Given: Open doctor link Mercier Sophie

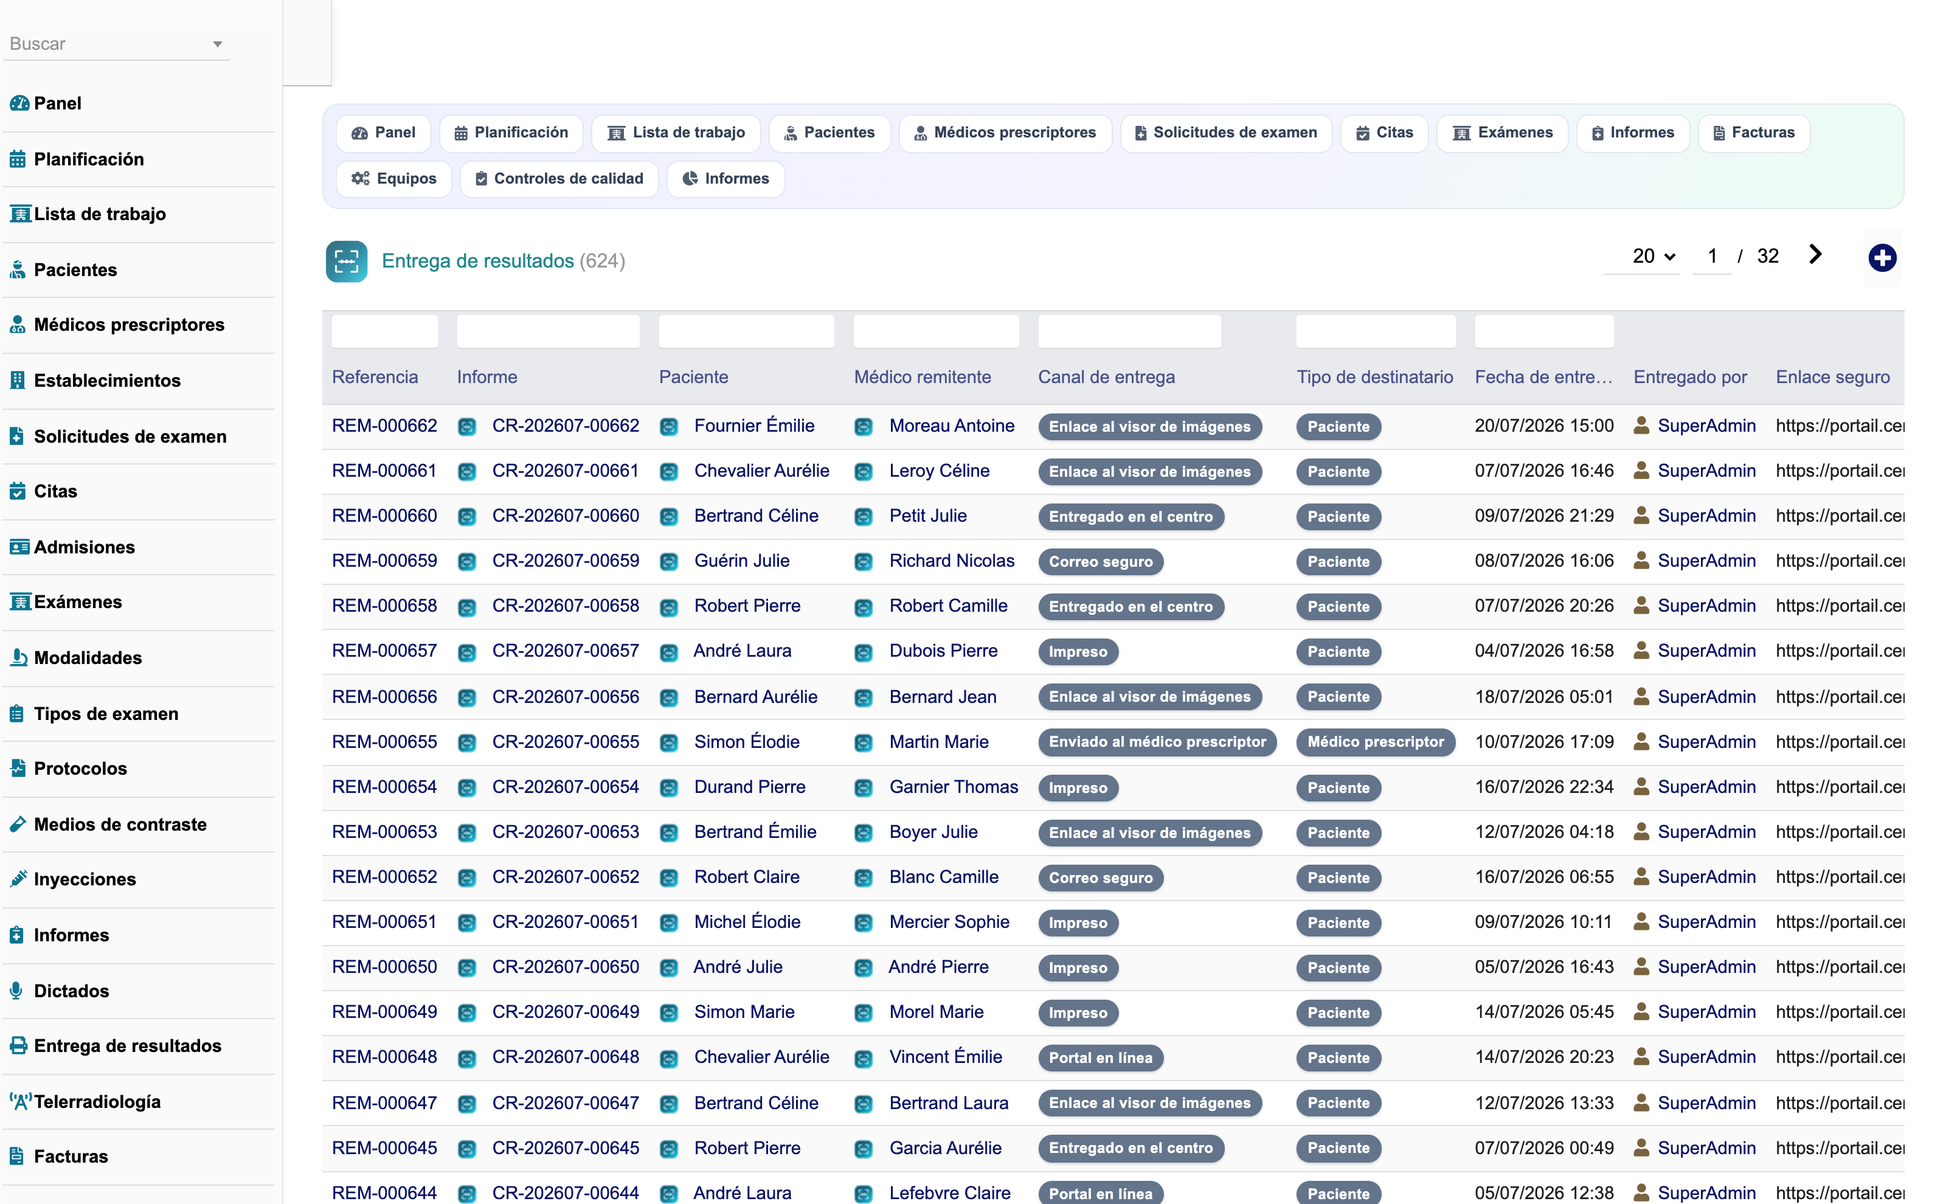Looking at the screenshot, I should coord(949,922).
